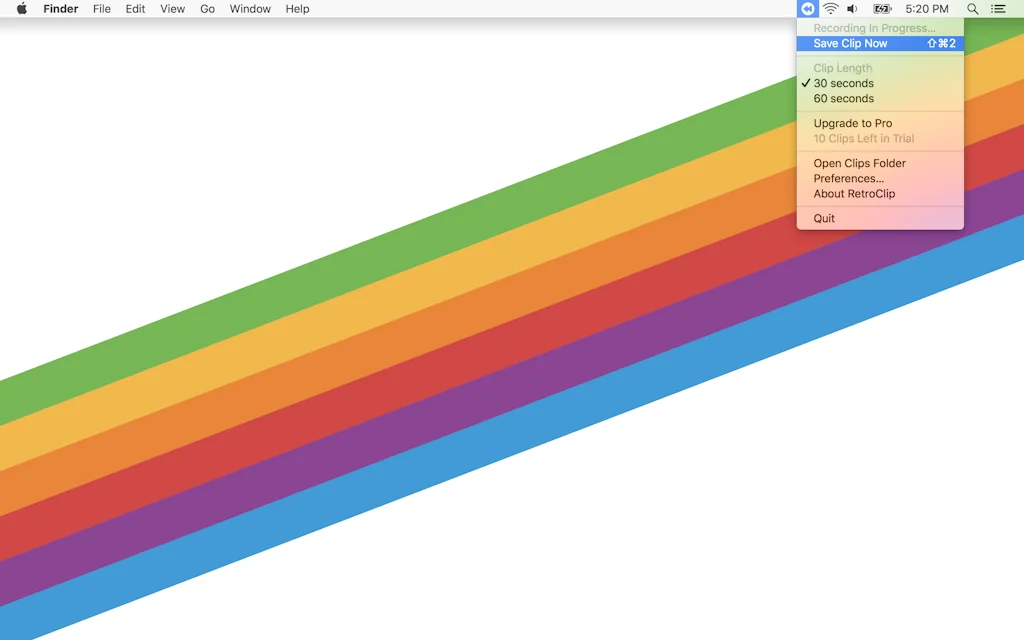Click the Apple menu icon
Viewport: 1024px width, 640px height.
tap(21, 9)
